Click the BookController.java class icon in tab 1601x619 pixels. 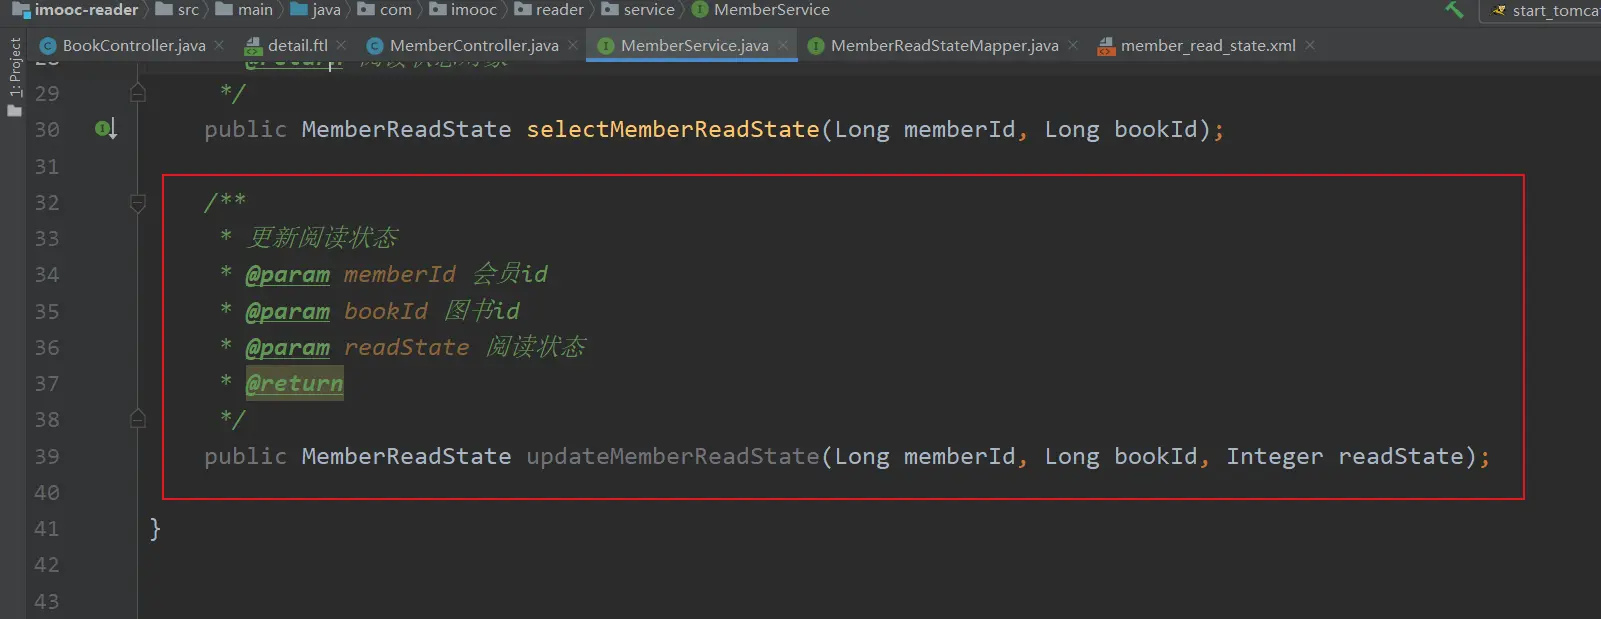click(47, 46)
